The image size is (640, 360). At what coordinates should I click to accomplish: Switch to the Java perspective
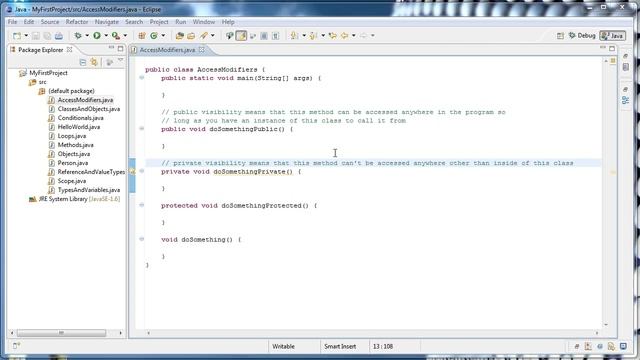click(x=612, y=36)
